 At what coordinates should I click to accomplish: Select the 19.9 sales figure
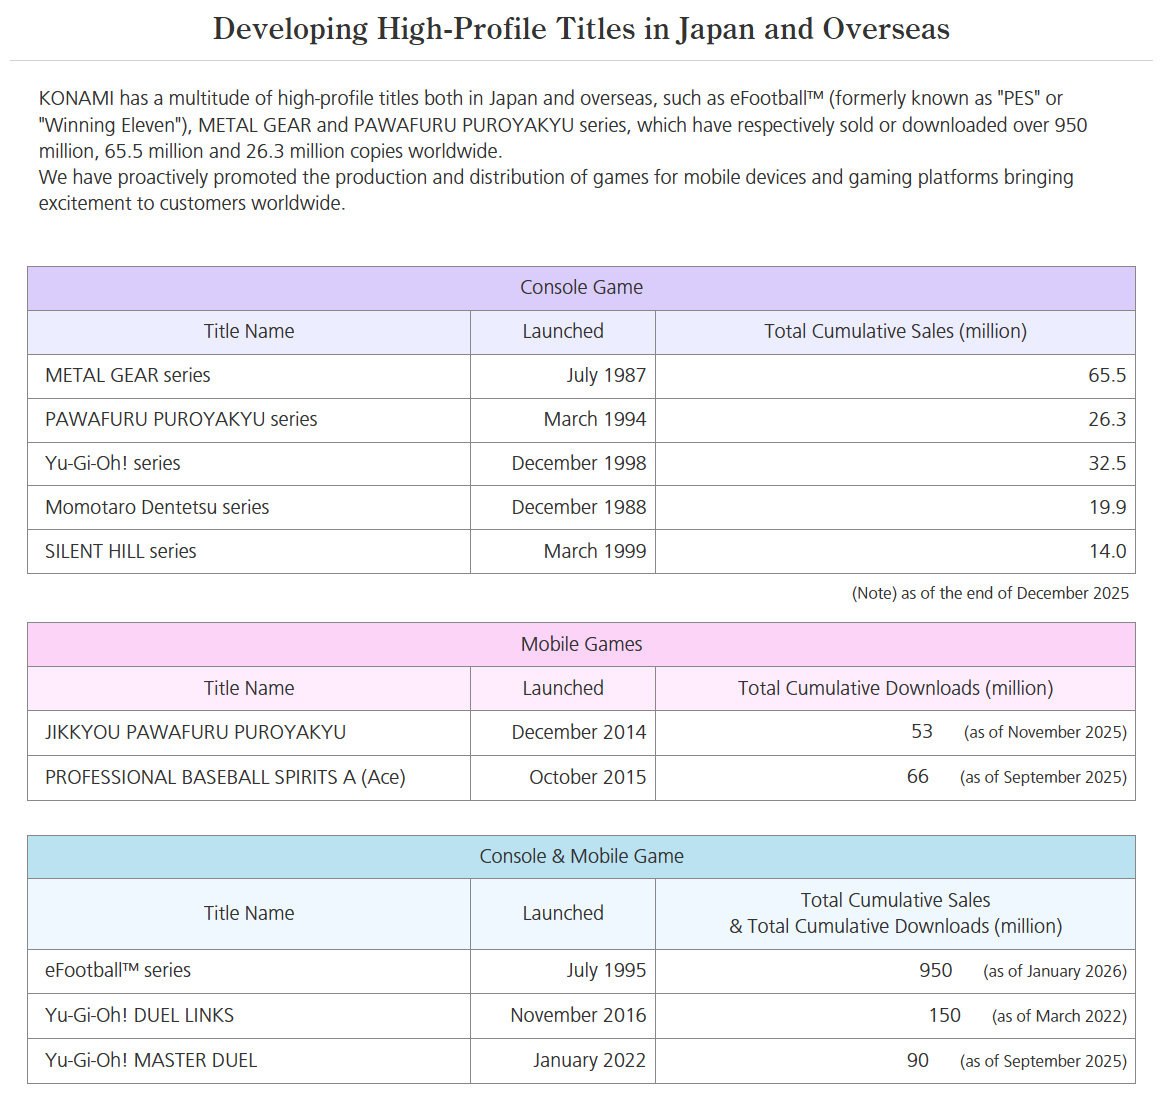(1107, 507)
